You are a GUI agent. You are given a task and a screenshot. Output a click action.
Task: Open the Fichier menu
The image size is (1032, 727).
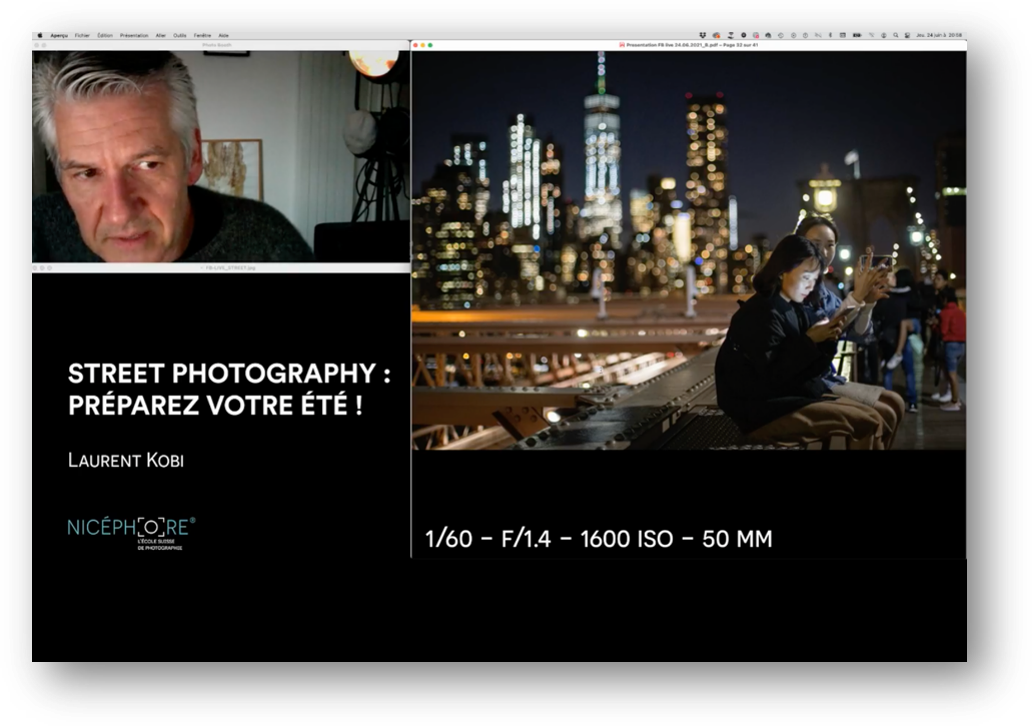82,35
